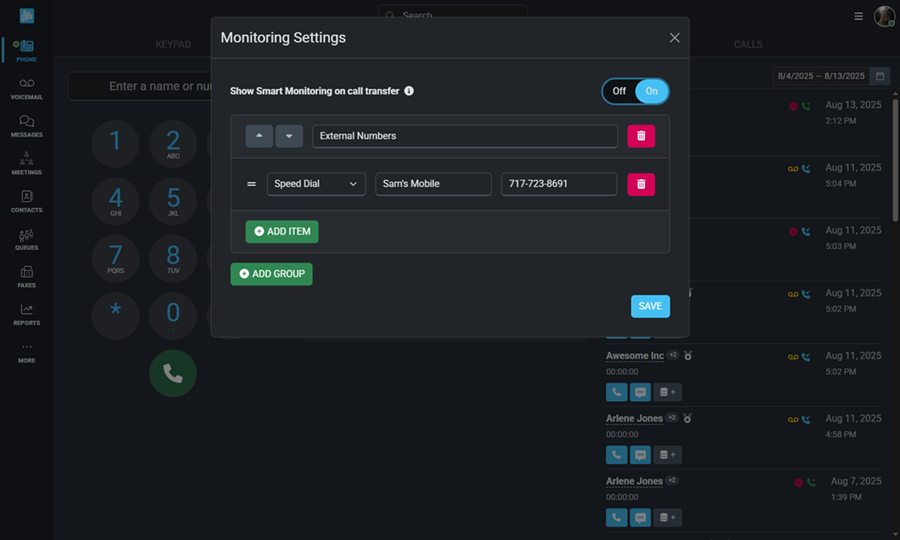The image size is (900, 540).
Task: Open the Speed Dial type dropdown
Action: click(316, 184)
